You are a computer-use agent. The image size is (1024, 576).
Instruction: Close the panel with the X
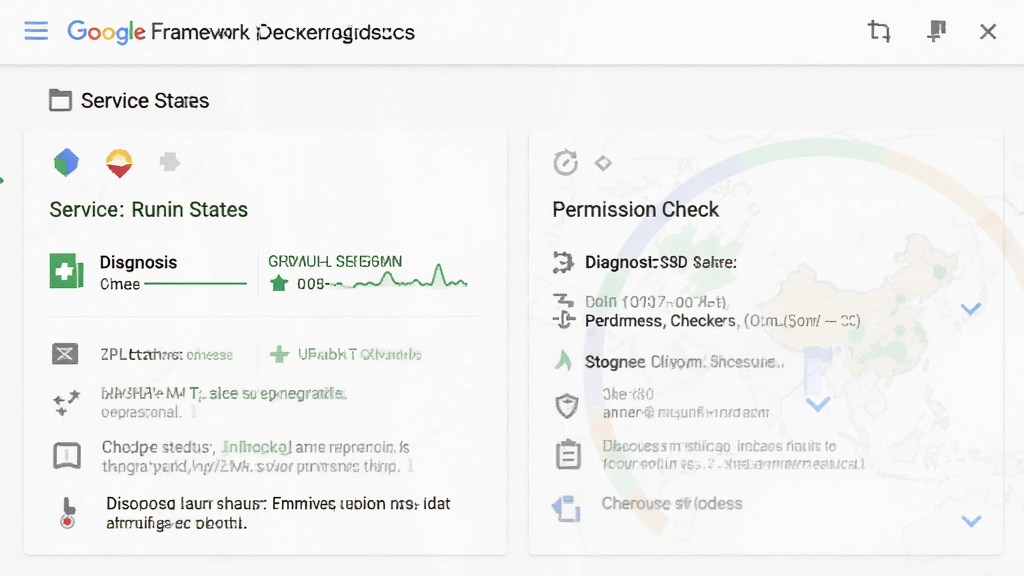[988, 31]
